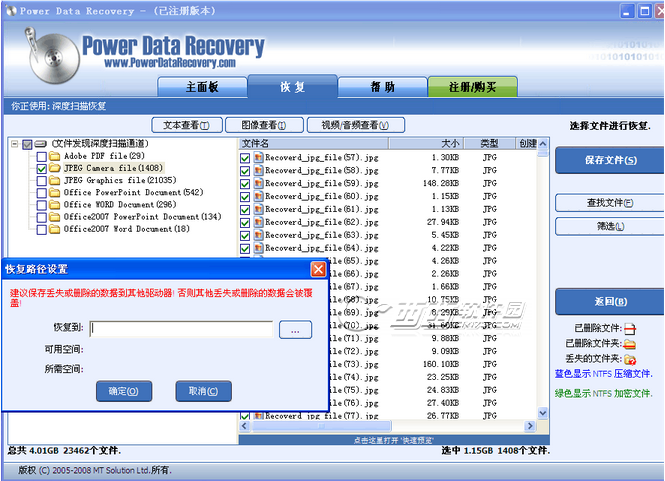Select the Office PowerPoint Document folder icon
Viewport: 665px width, 481px height.
click(54, 193)
